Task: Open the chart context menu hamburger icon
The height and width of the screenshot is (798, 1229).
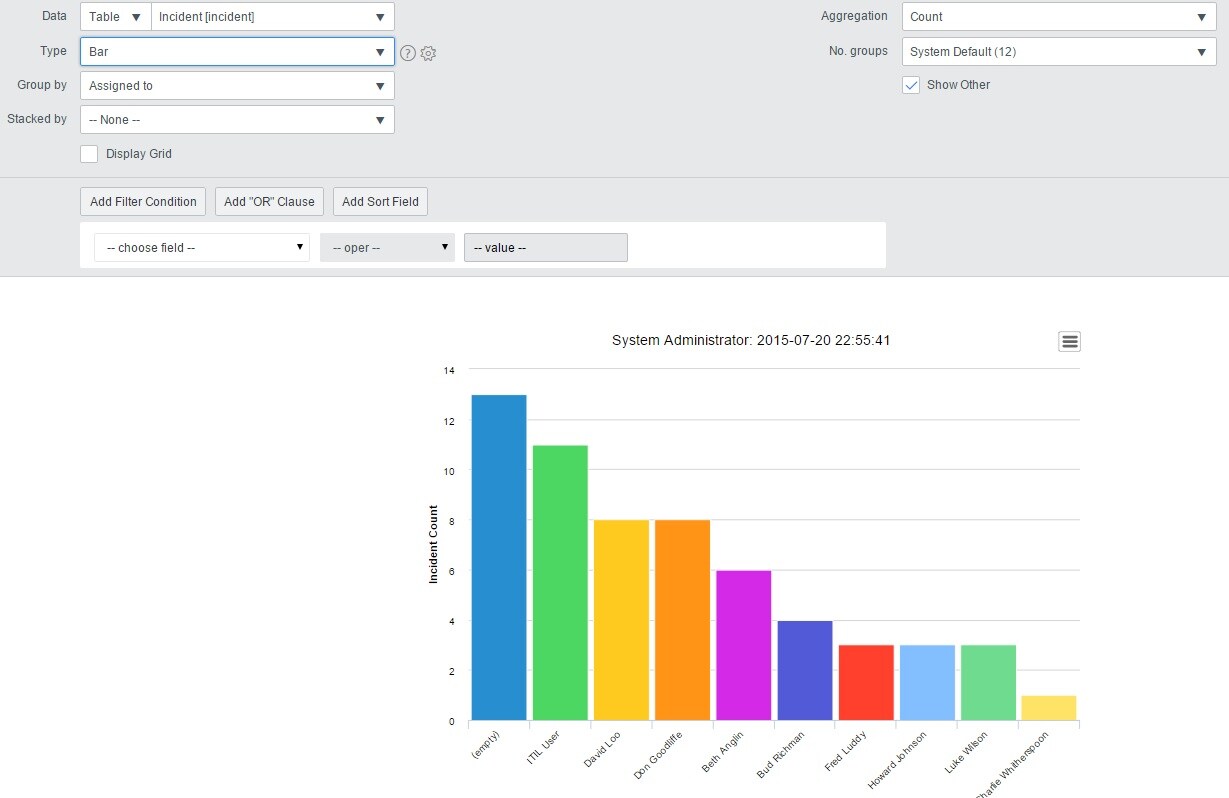Action: [1070, 342]
